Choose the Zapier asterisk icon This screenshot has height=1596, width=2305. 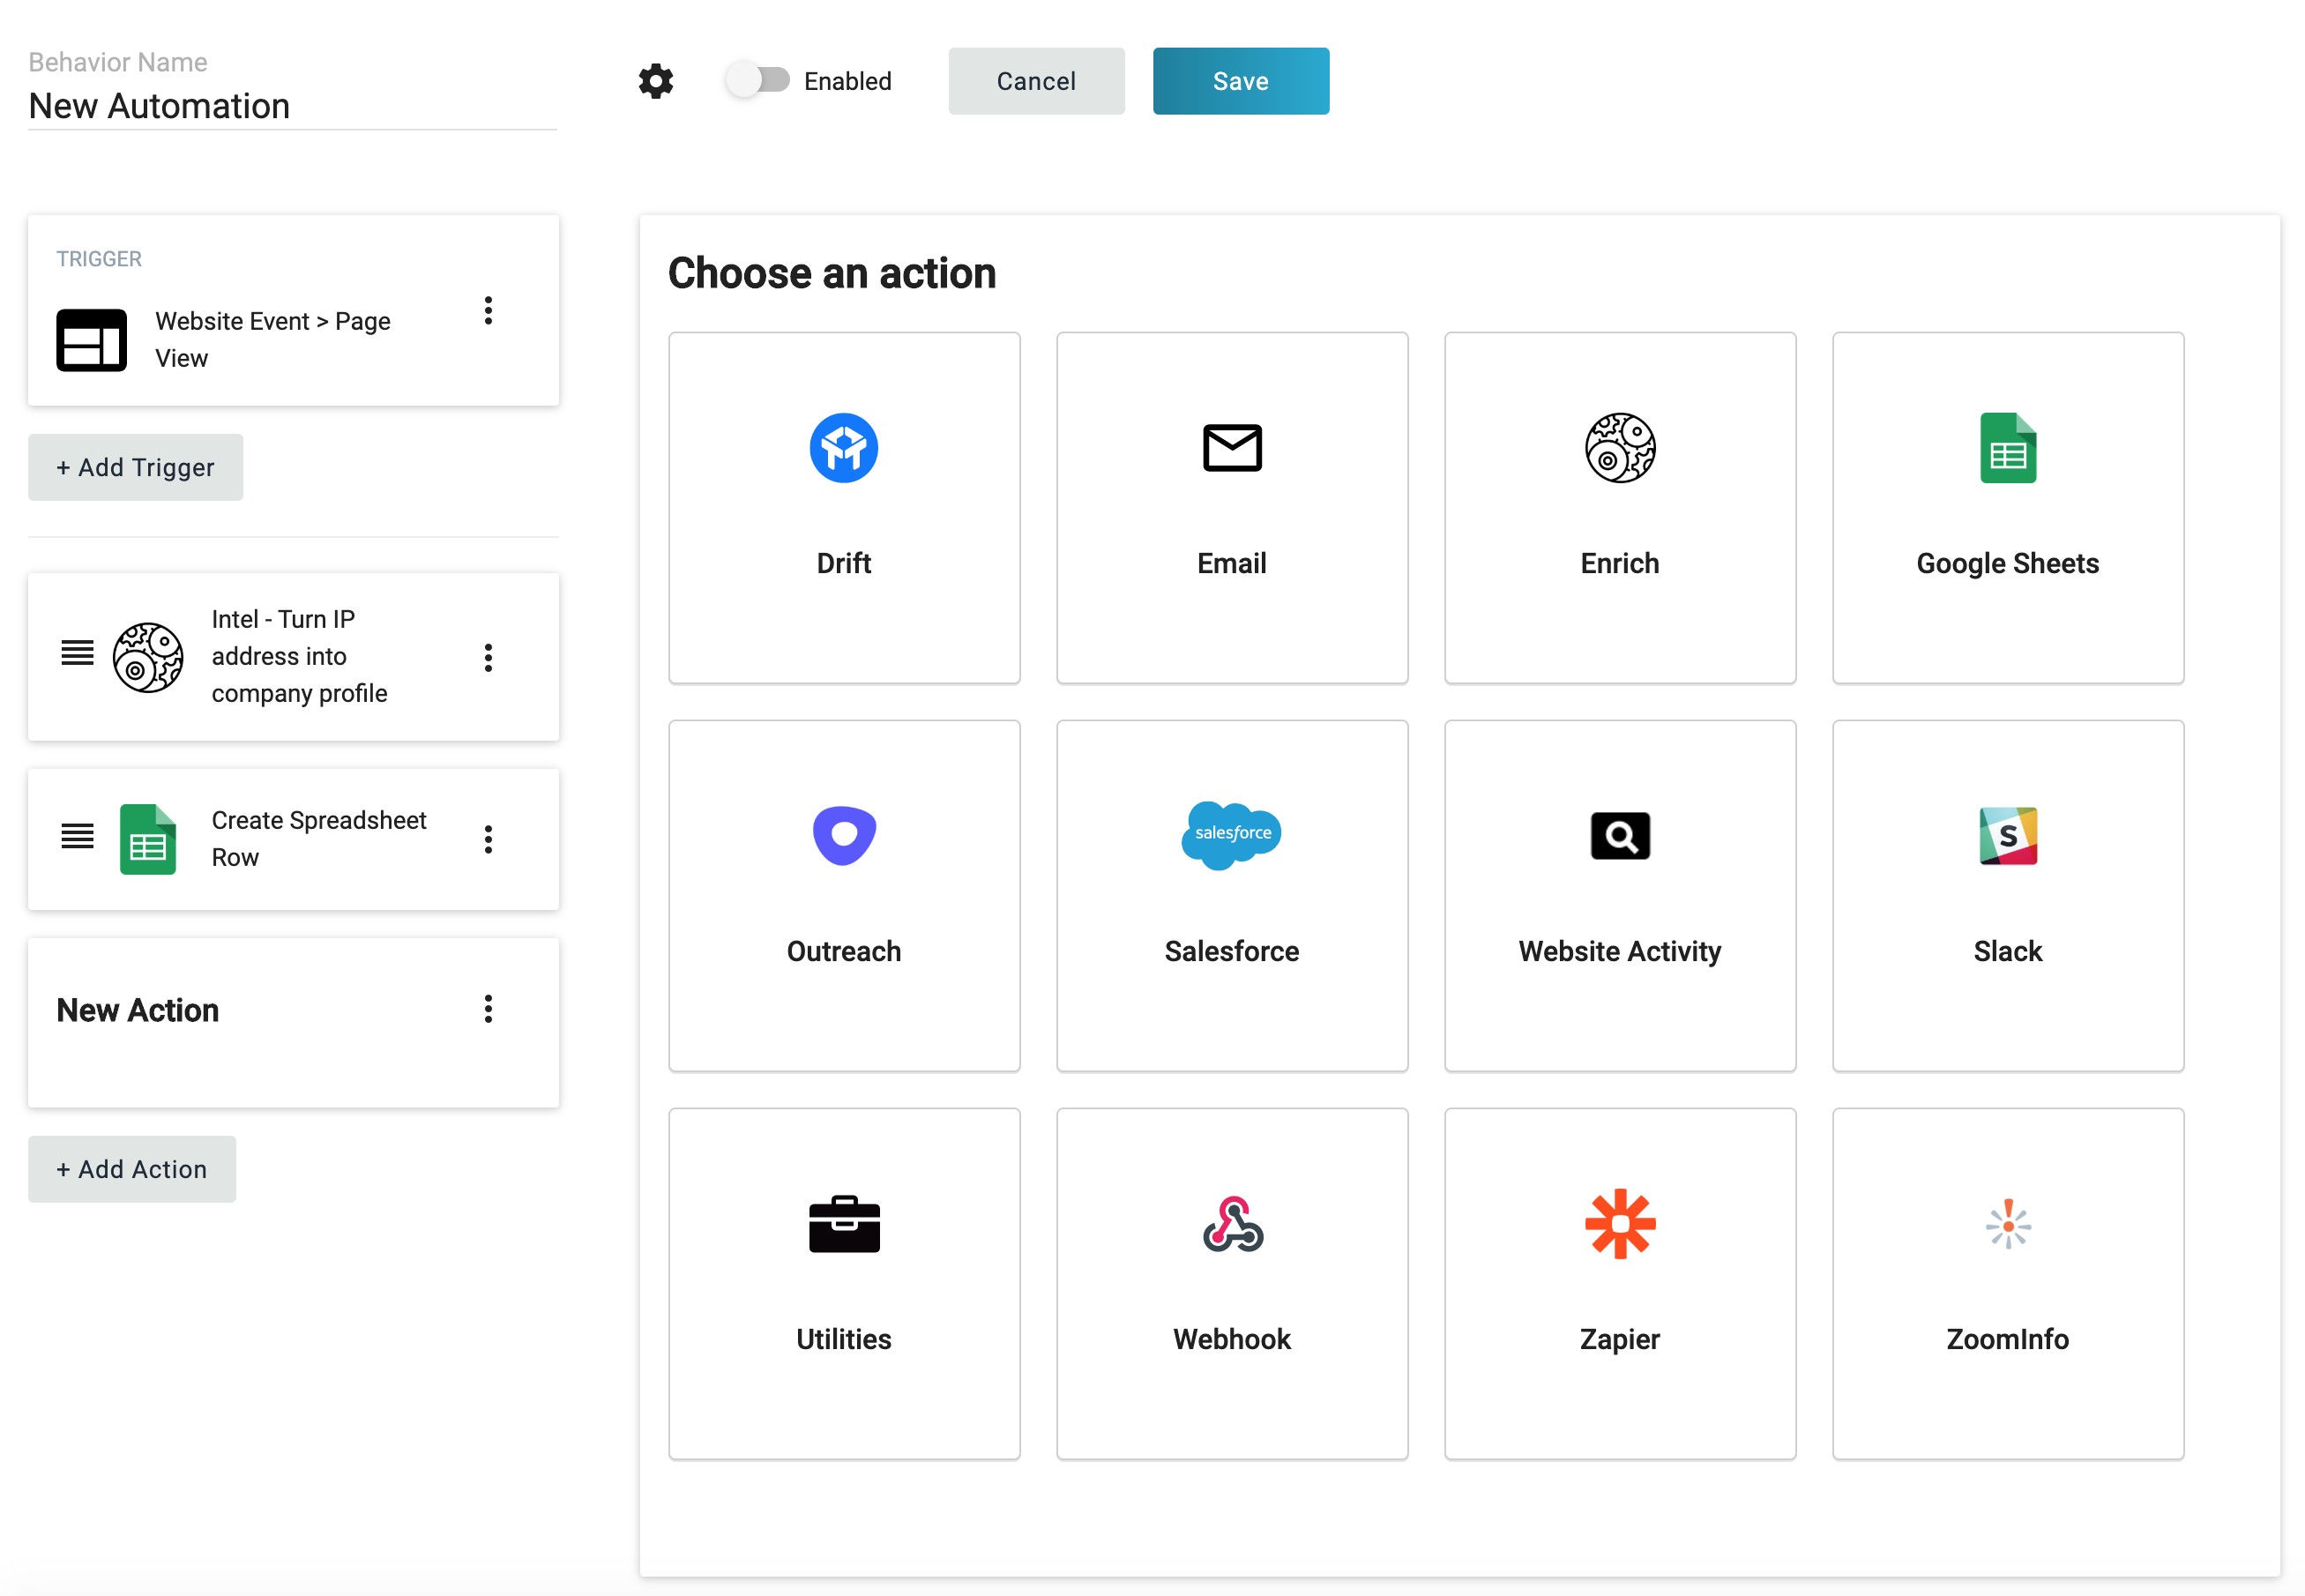pos(1620,1224)
